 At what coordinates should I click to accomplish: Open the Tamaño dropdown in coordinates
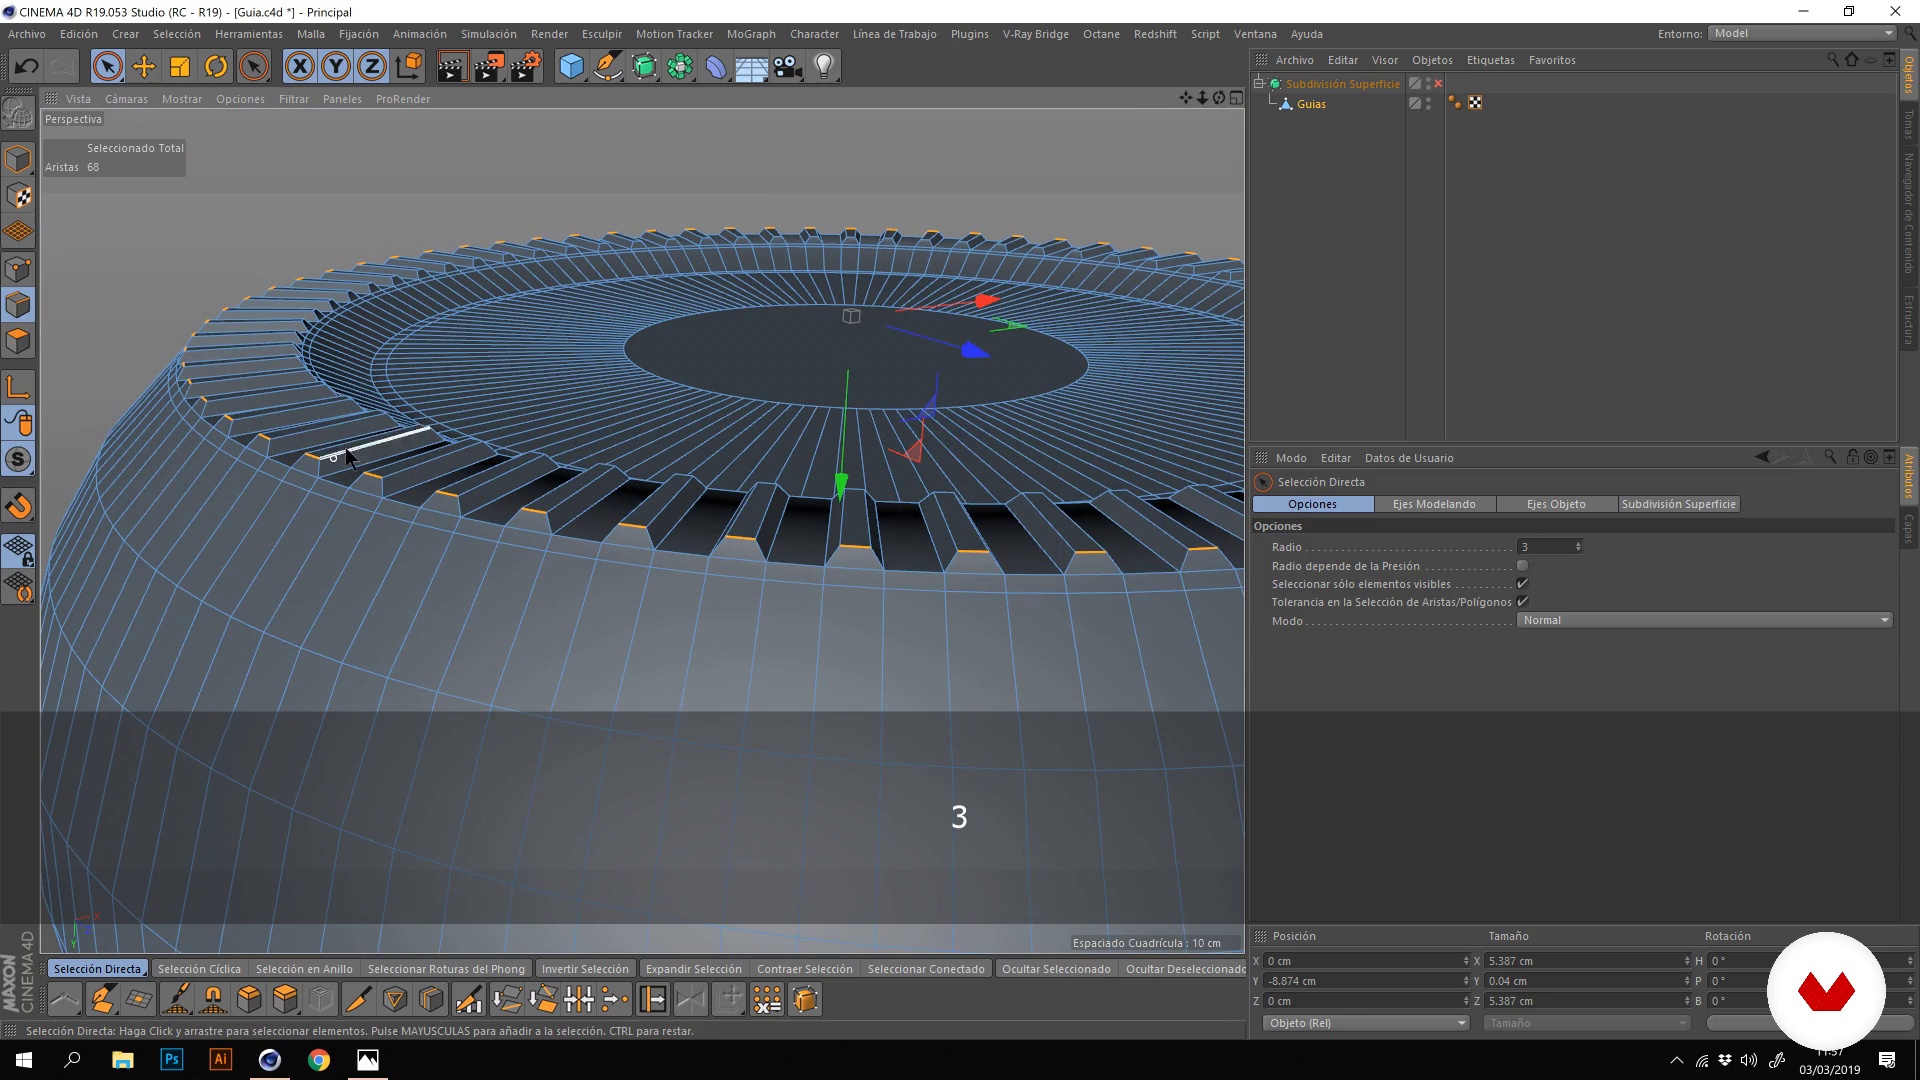click(x=1587, y=1023)
